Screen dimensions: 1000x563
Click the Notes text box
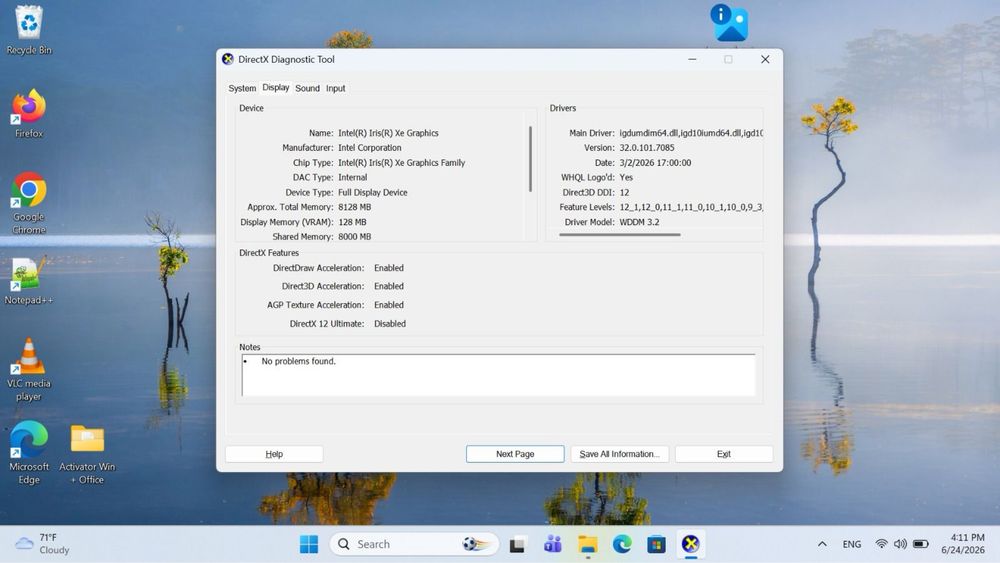click(x=499, y=376)
